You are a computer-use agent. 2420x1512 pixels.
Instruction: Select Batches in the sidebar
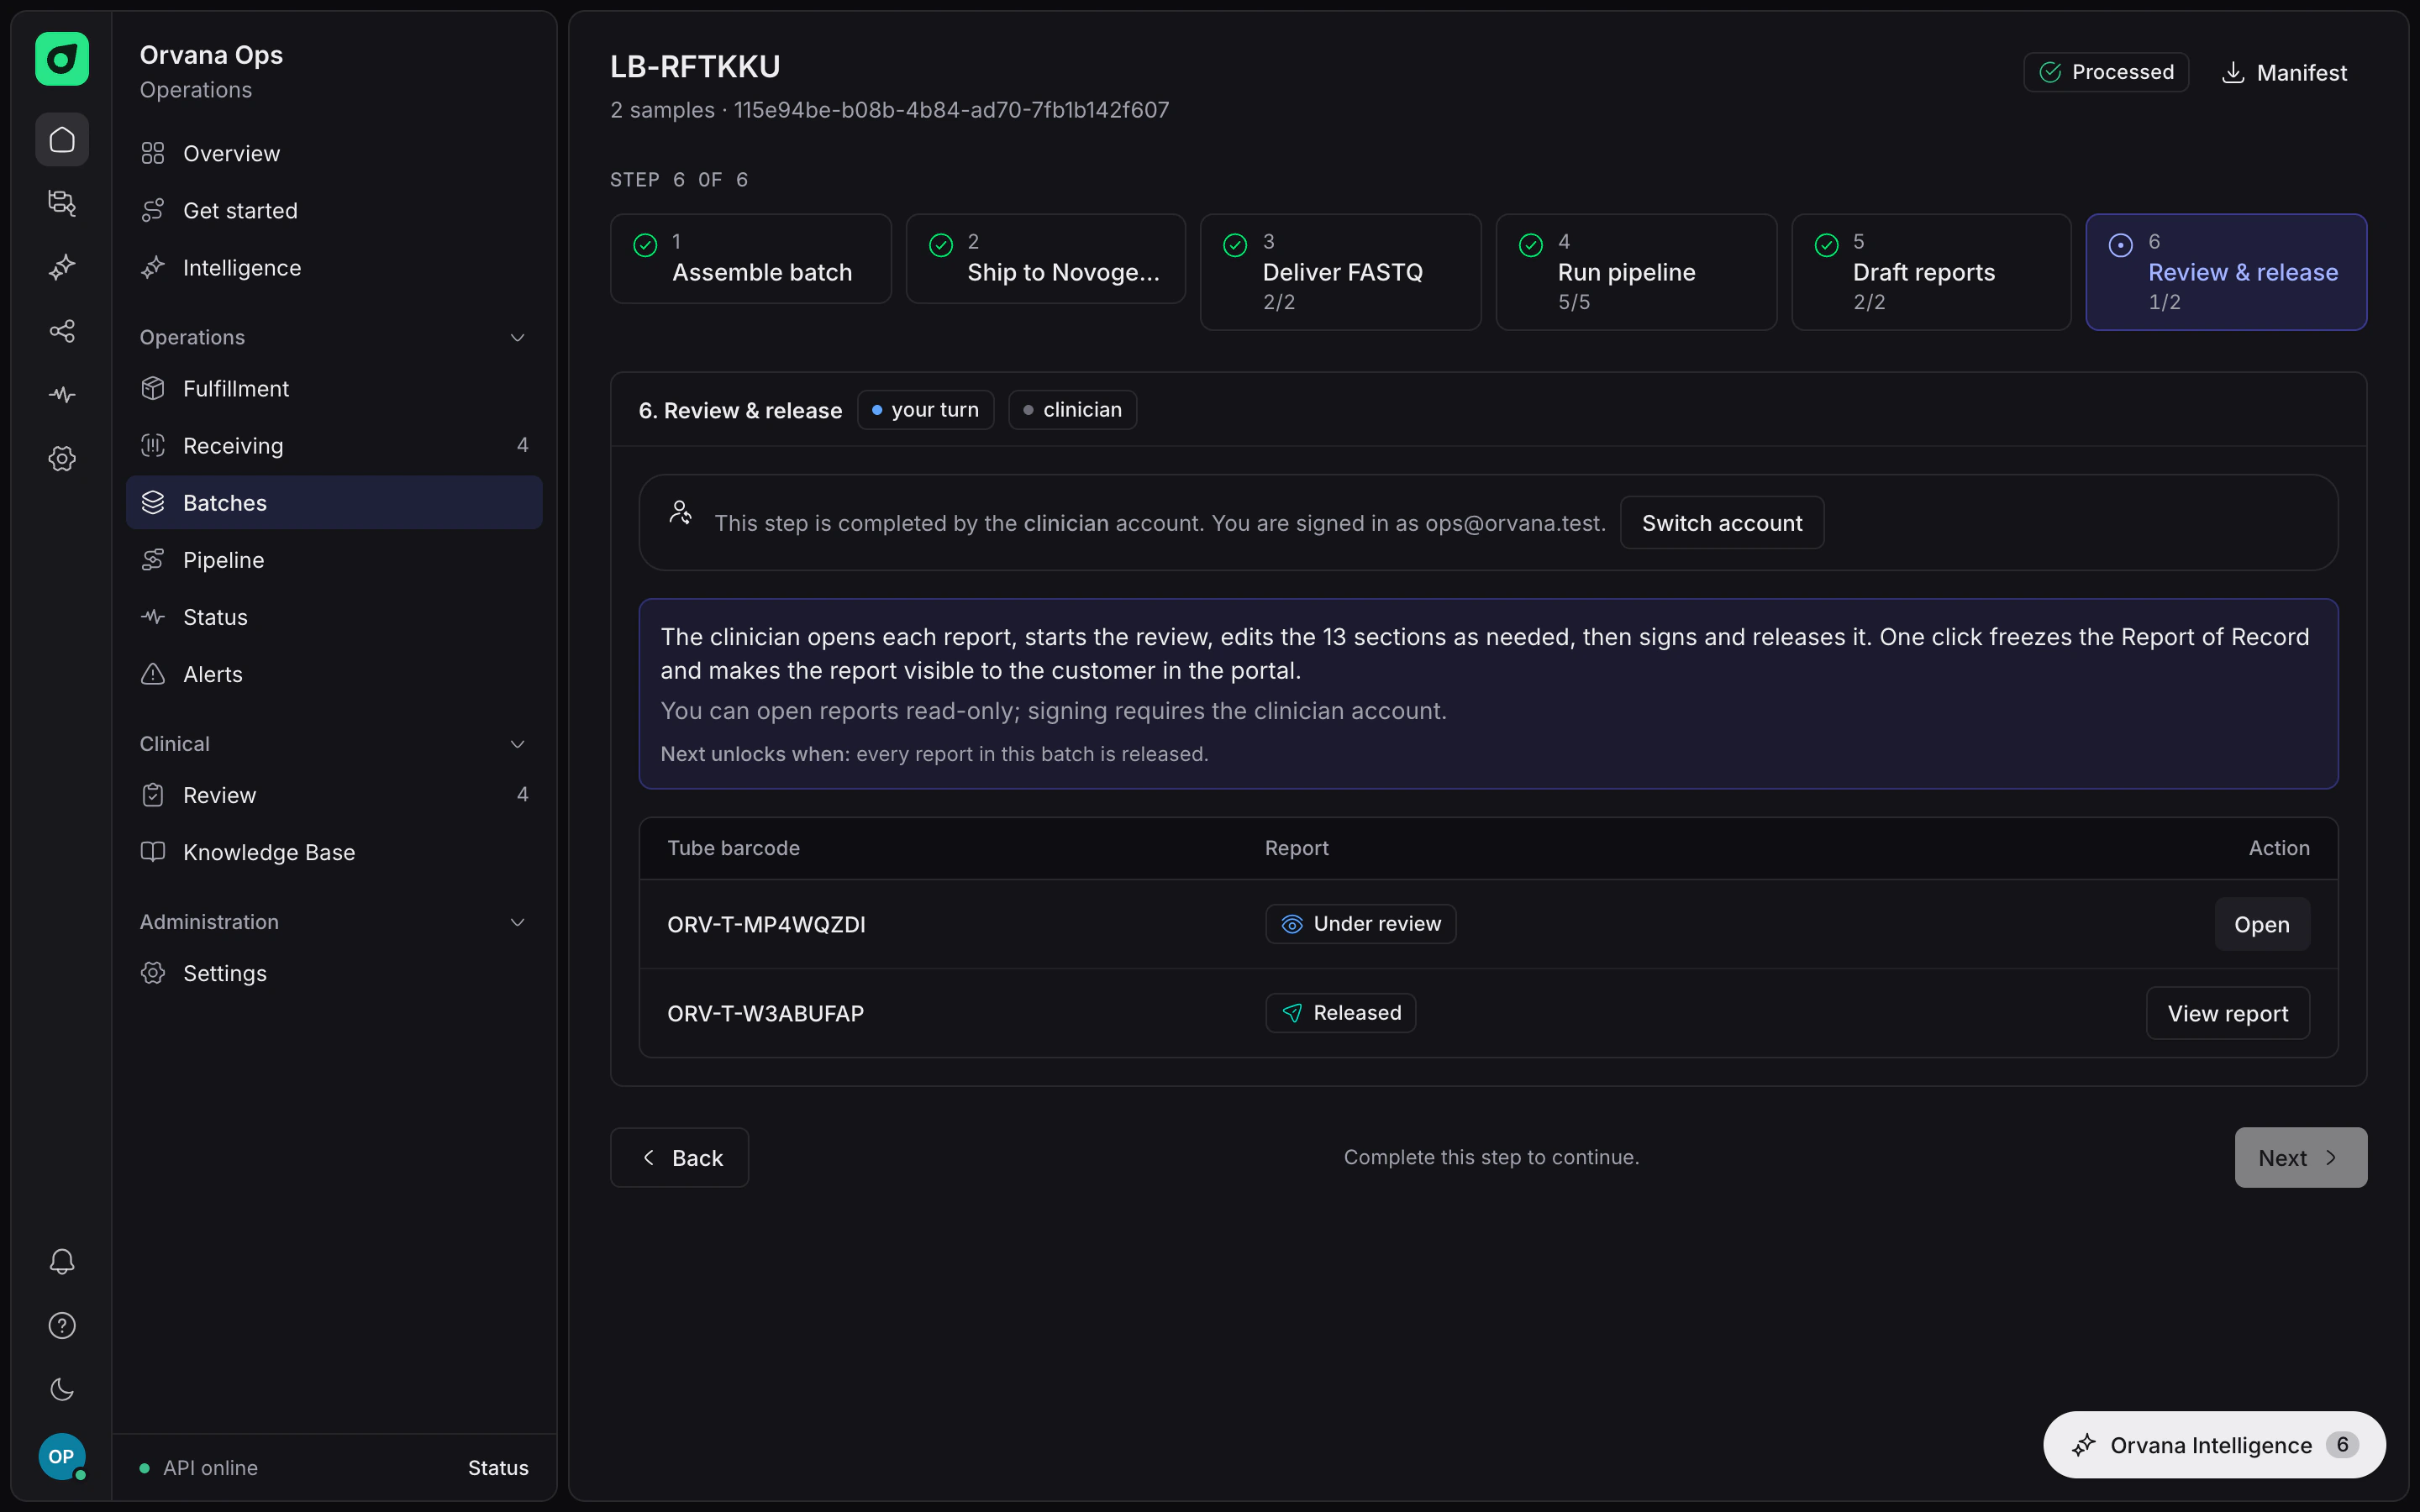[334, 502]
